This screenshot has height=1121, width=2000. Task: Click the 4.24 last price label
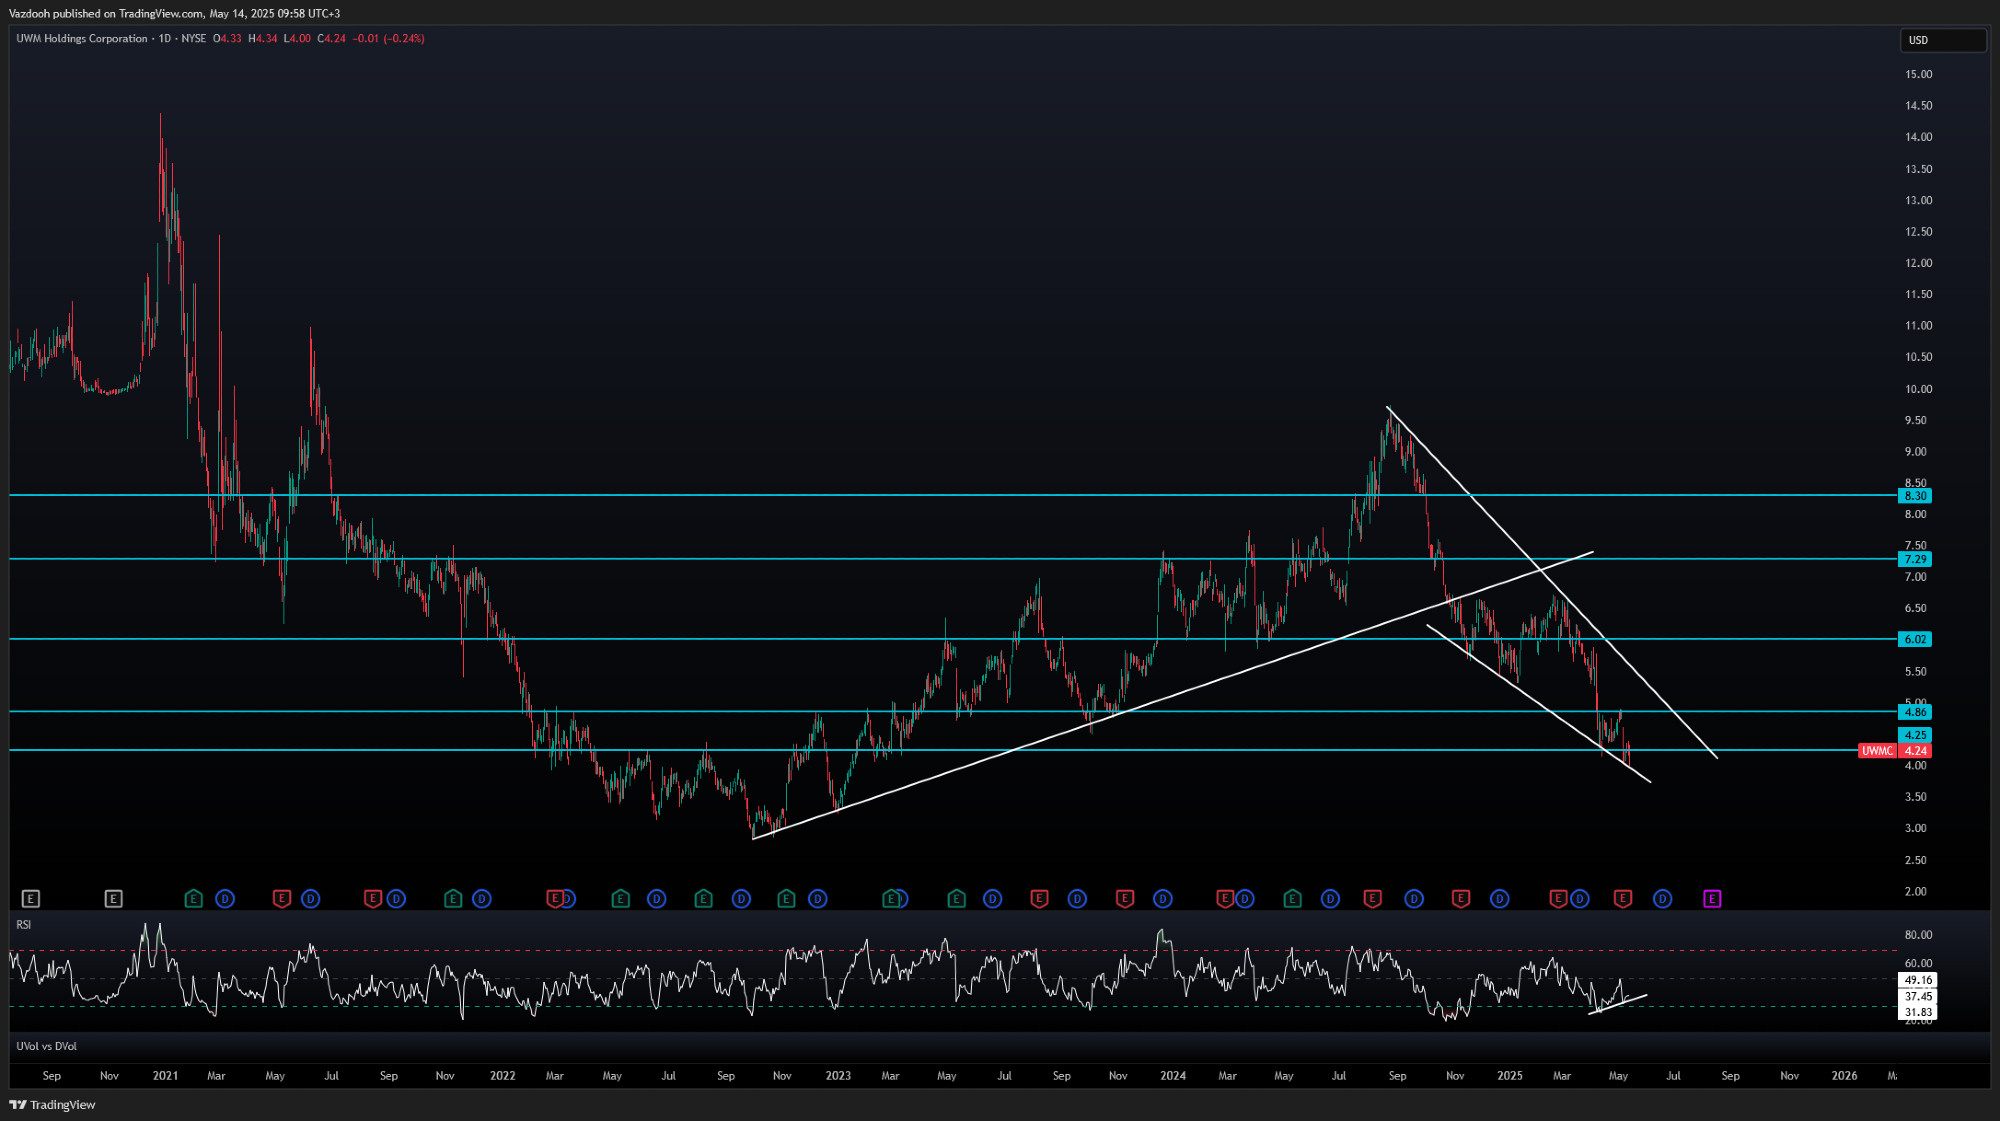(x=1914, y=751)
